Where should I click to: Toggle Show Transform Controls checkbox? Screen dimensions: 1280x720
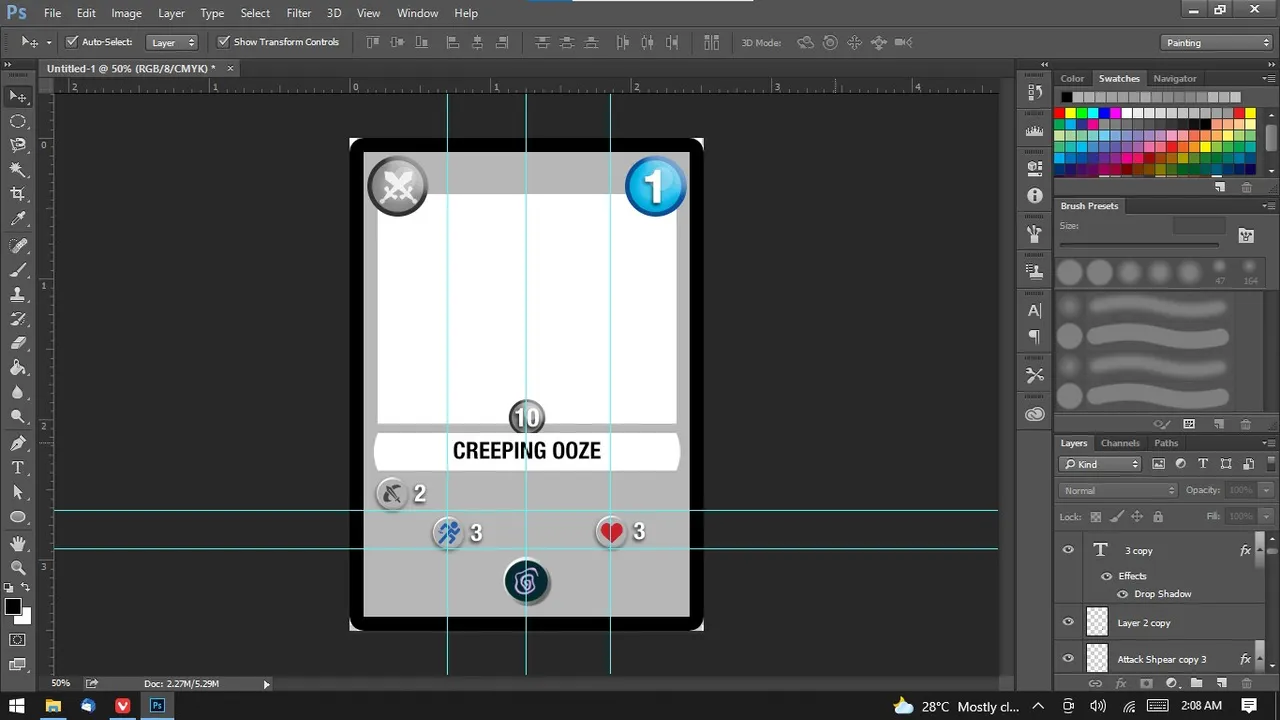[224, 42]
